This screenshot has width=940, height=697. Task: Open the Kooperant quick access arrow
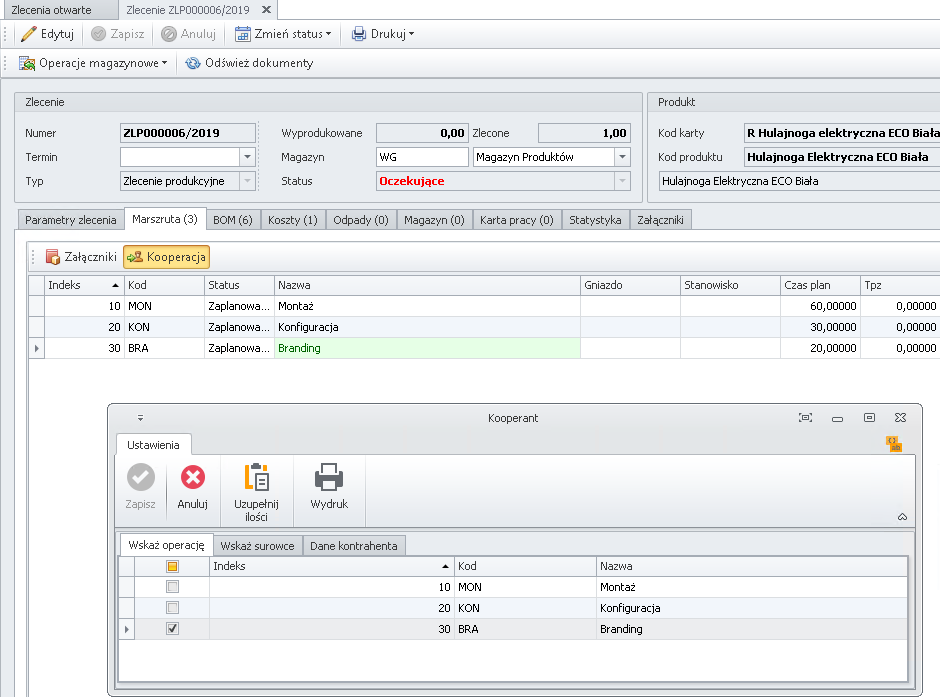pos(140,418)
